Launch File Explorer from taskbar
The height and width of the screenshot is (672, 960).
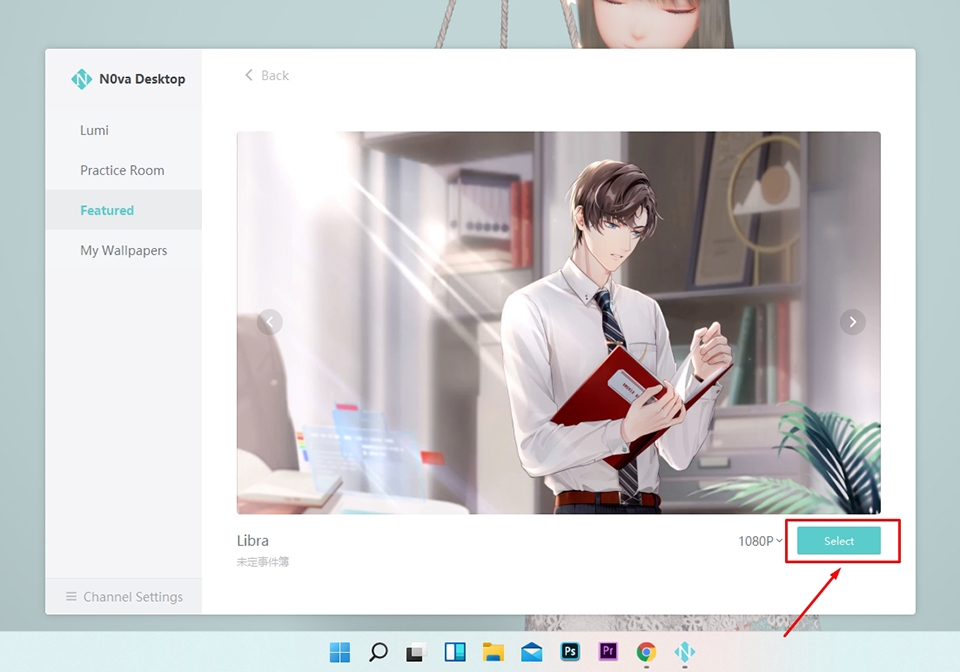click(x=493, y=652)
